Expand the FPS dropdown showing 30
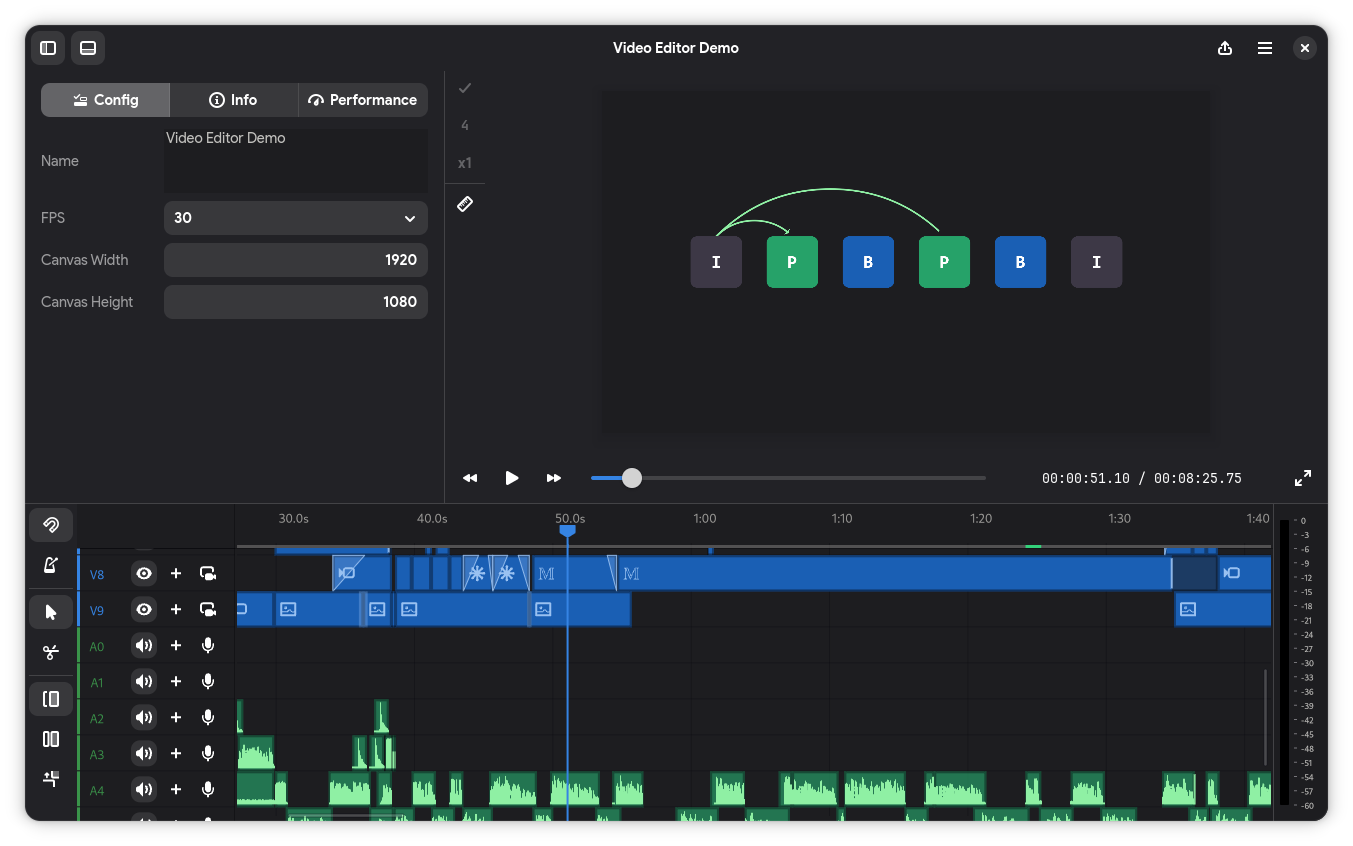1353x846 pixels. point(296,218)
